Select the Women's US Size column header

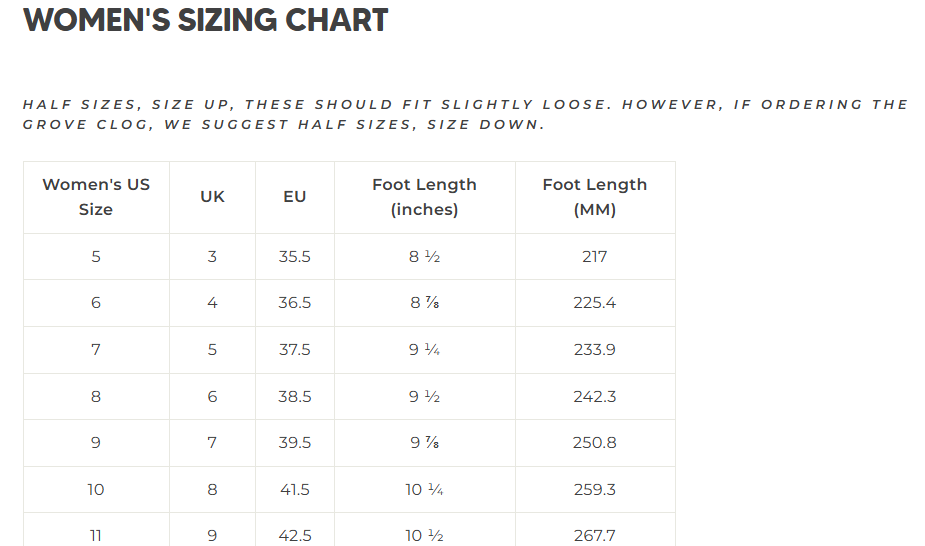(x=96, y=197)
